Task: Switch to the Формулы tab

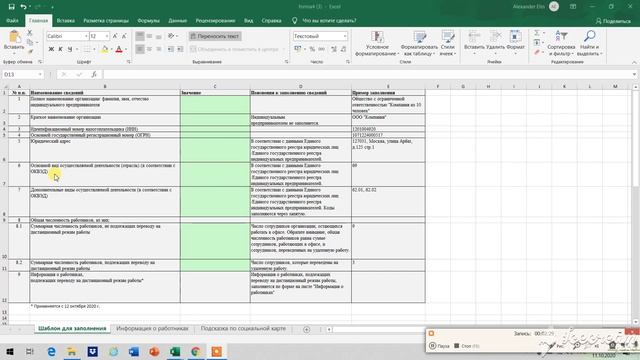Action: pyautogui.click(x=148, y=20)
